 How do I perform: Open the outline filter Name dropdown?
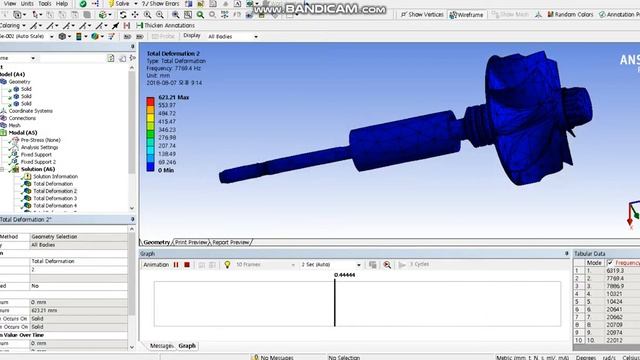click(x=33, y=58)
